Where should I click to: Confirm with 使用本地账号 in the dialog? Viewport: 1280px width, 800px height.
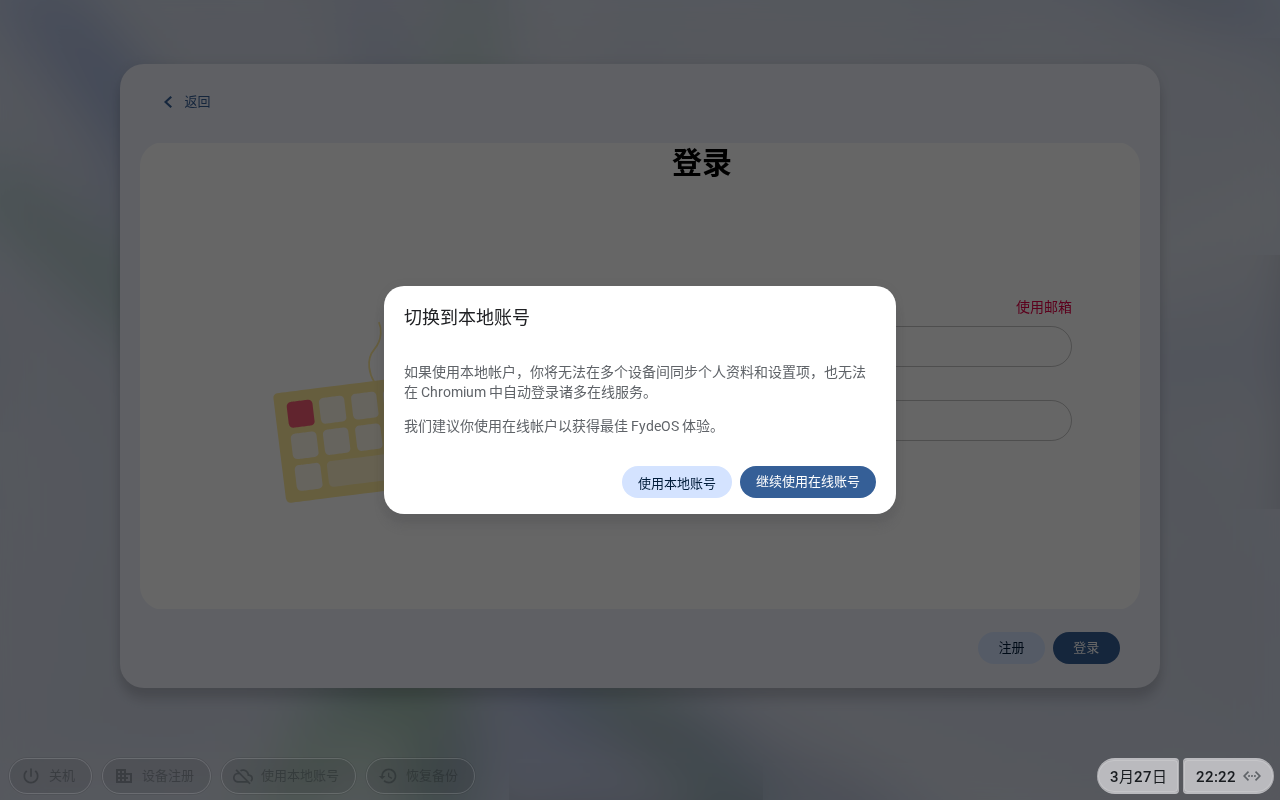point(676,483)
